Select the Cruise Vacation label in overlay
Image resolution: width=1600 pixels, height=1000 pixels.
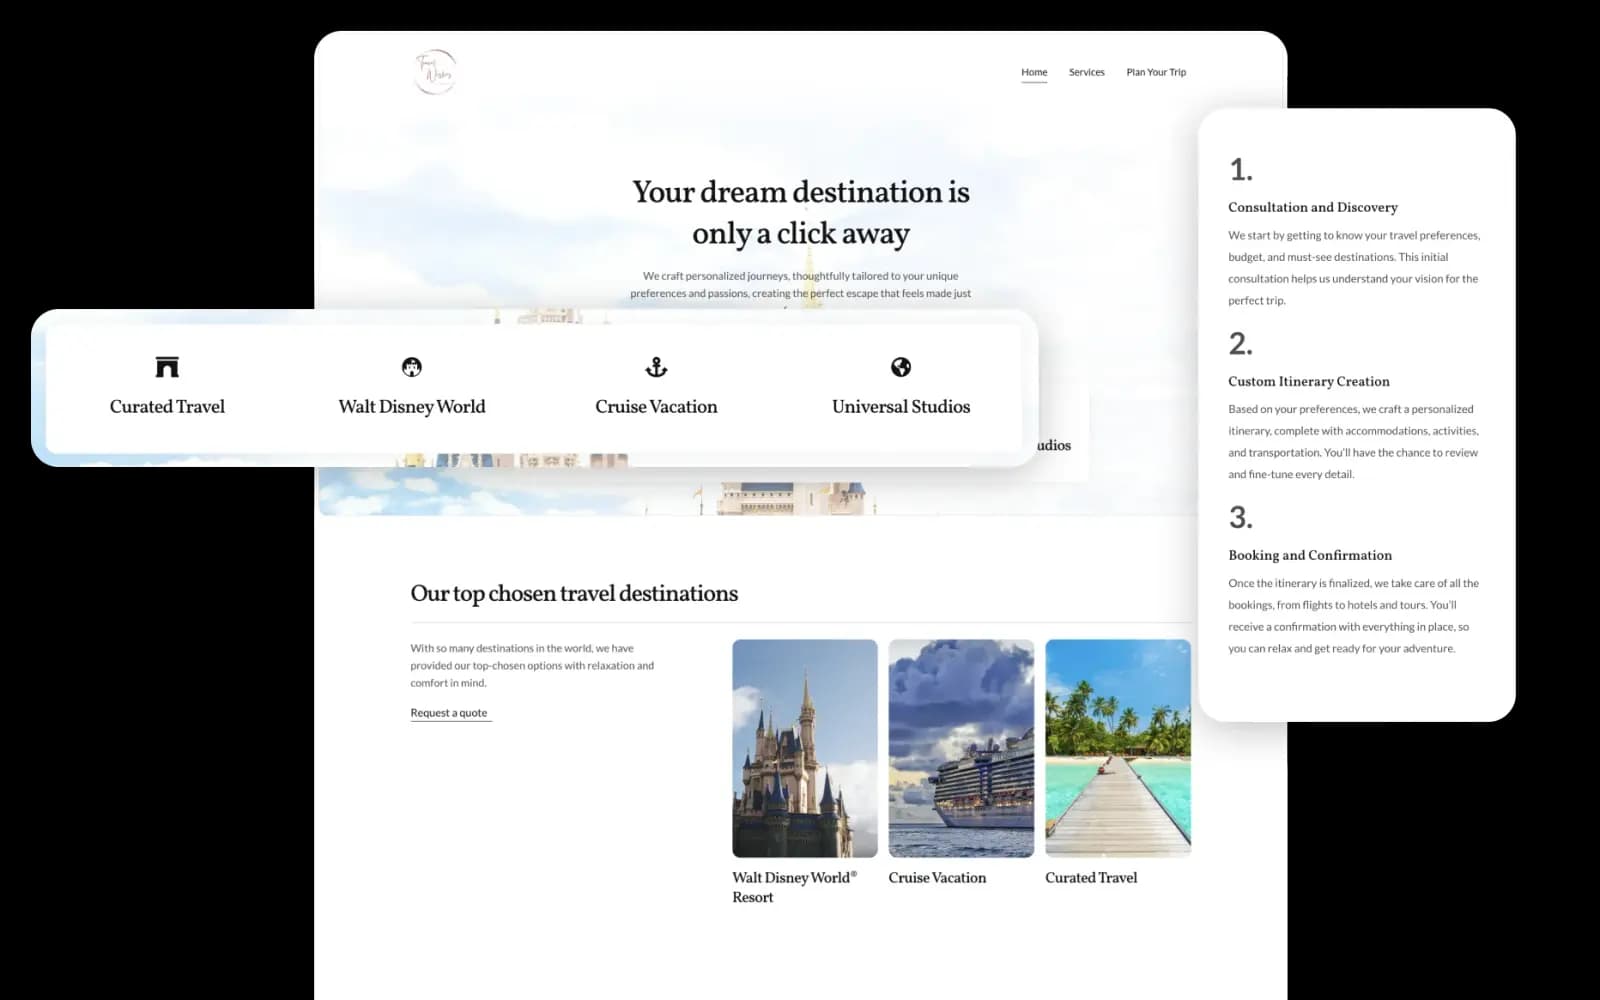(656, 406)
